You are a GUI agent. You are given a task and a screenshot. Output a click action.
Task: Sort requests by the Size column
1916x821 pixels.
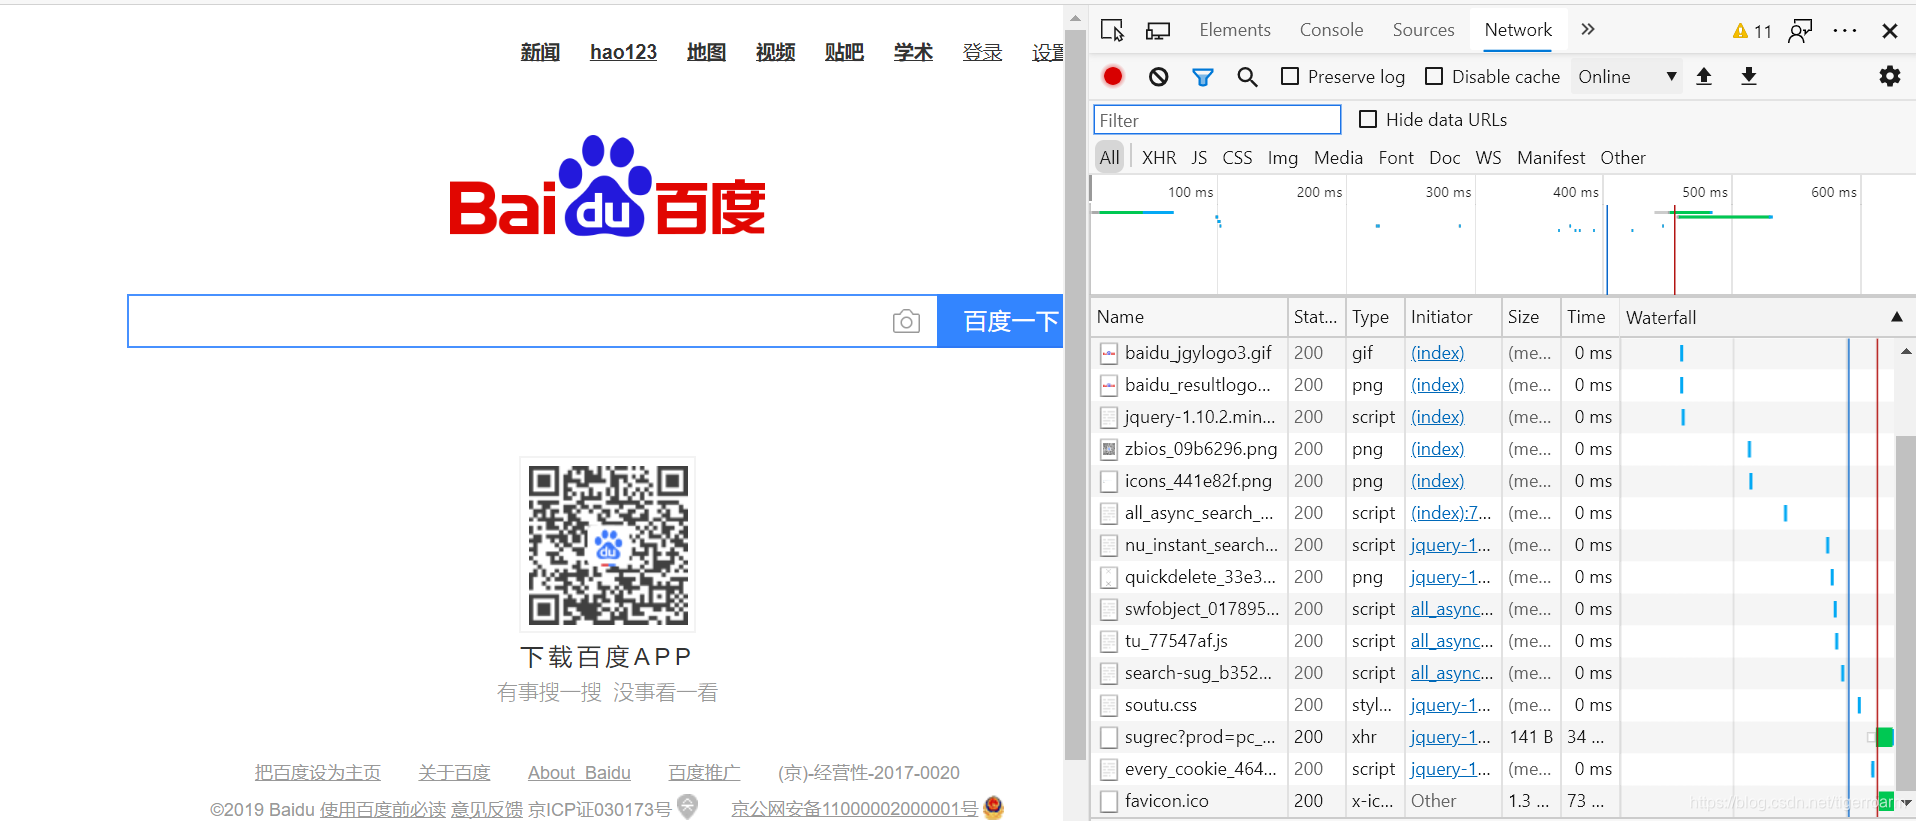pos(1530,317)
